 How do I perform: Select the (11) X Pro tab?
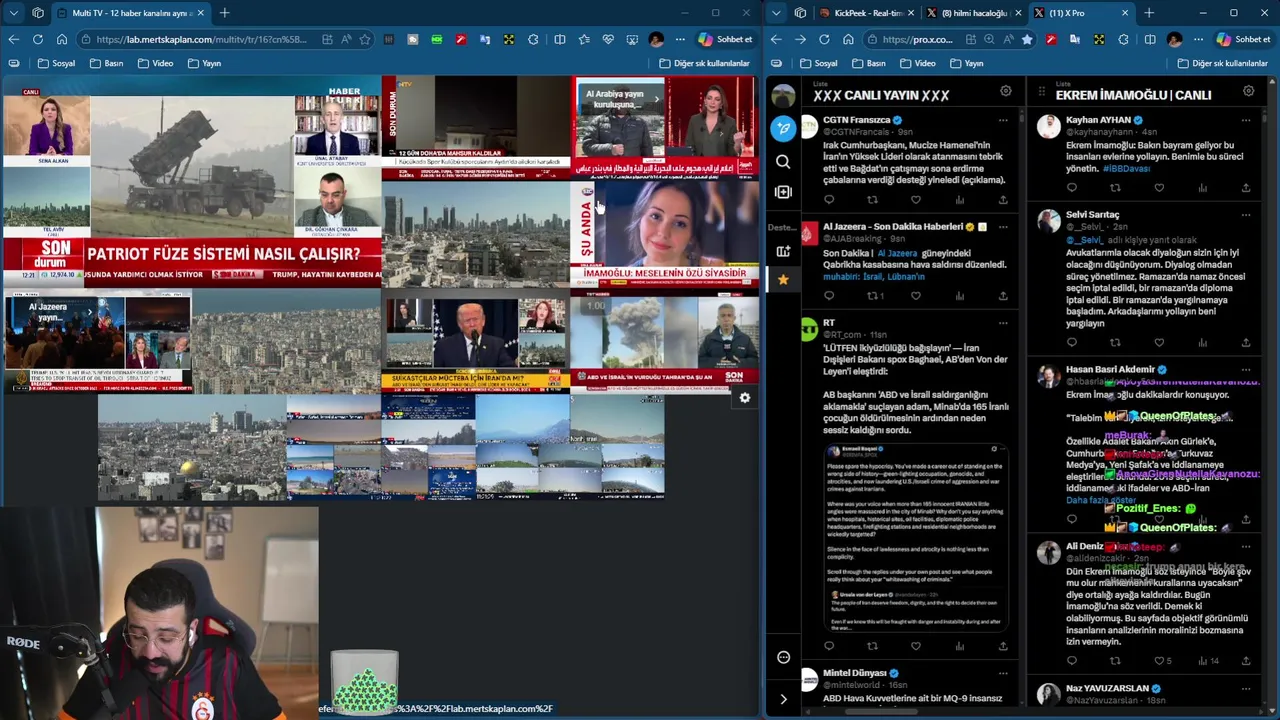pyautogui.click(x=1080, y=13)
